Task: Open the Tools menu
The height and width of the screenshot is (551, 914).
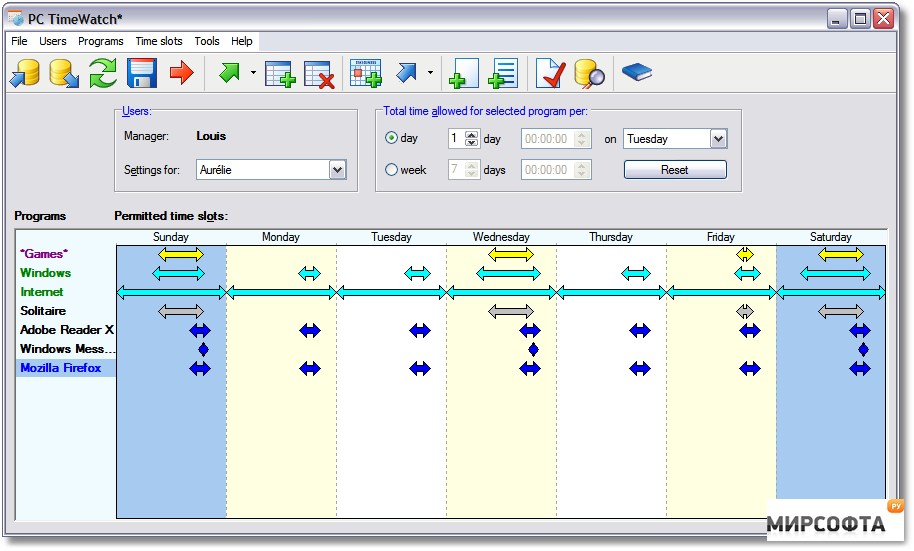Action: (206, 41)
